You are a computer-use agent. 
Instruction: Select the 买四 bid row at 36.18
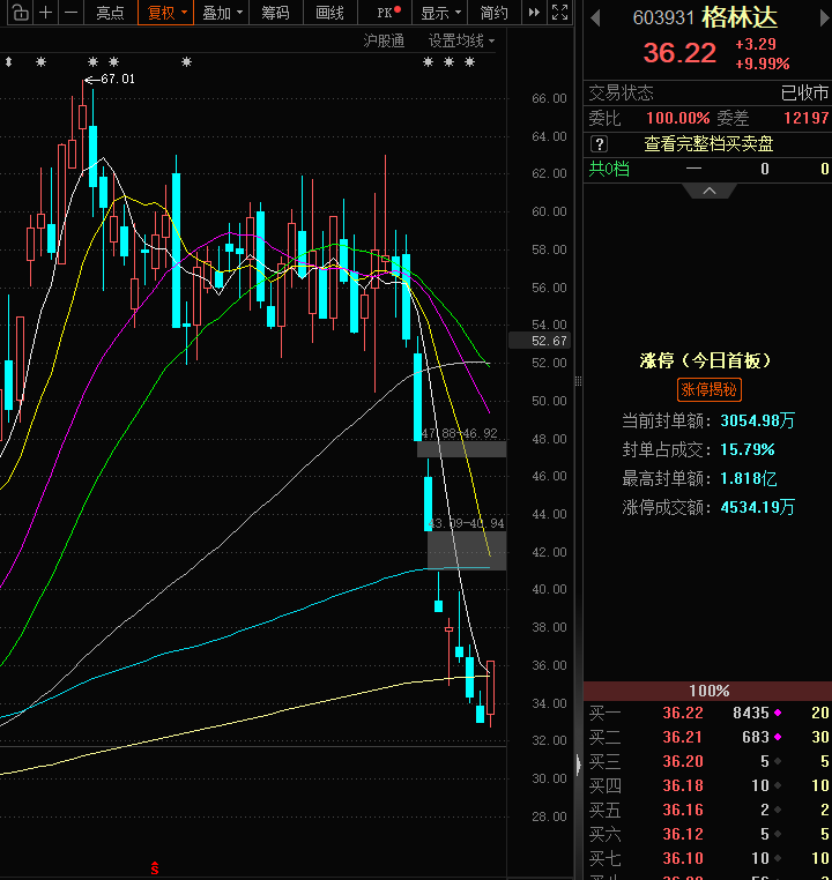(x=708, y=785)
